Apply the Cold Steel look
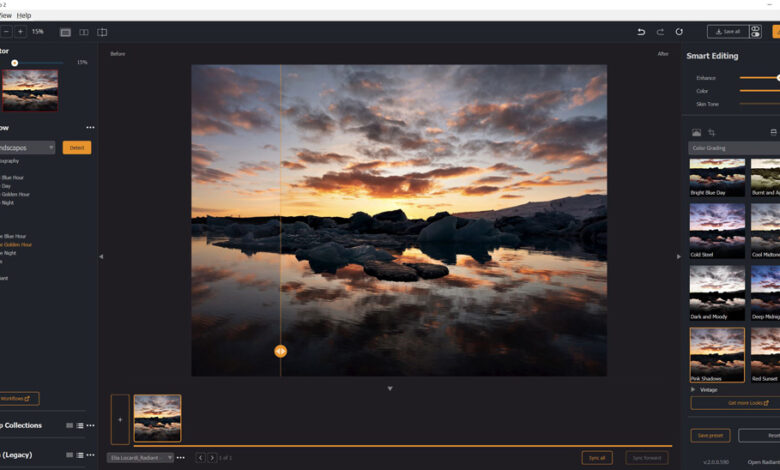The width and height of the screenshot is (780, 470). (x=717, y=230)
